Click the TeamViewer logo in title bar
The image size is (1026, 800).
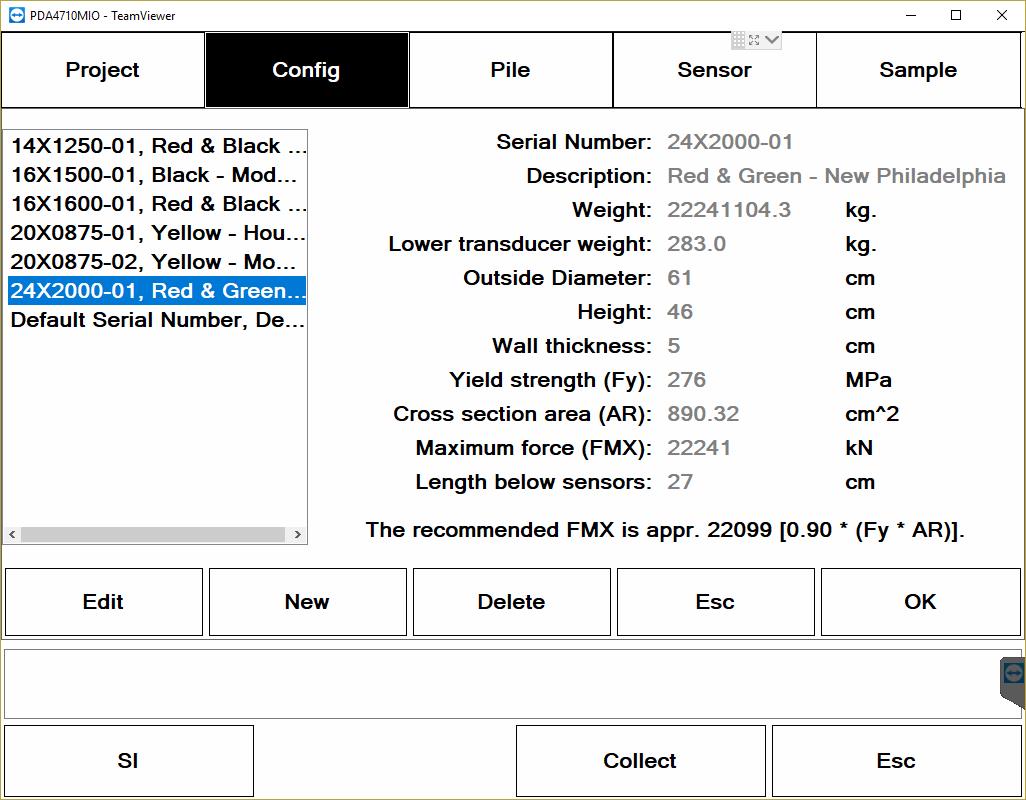coord(14,15)
